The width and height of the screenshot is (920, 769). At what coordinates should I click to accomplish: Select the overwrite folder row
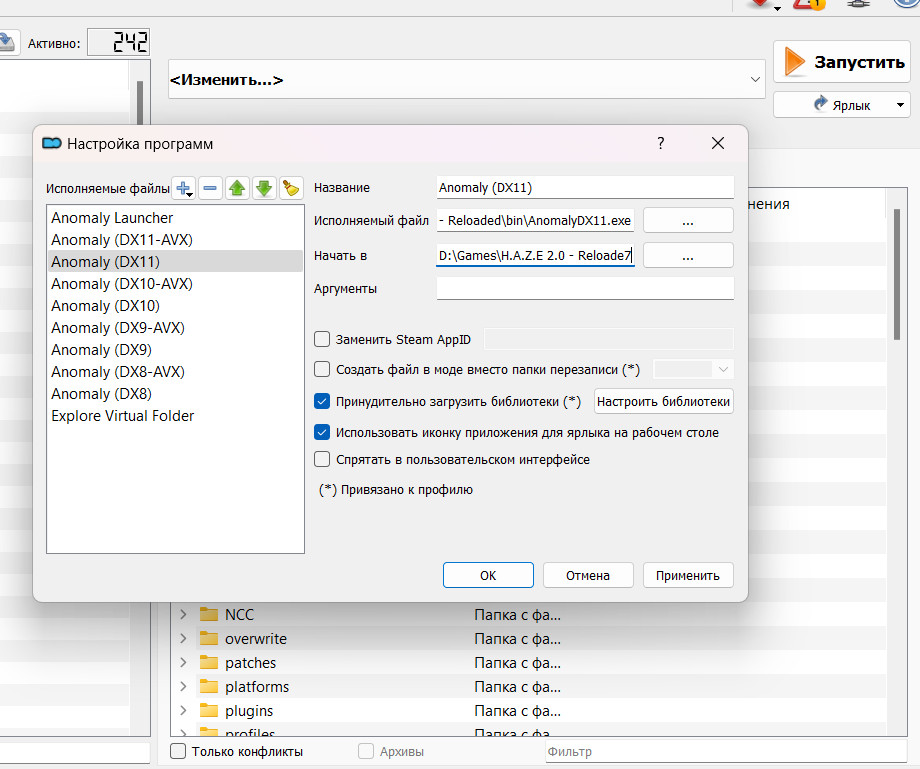click(528, 638)
